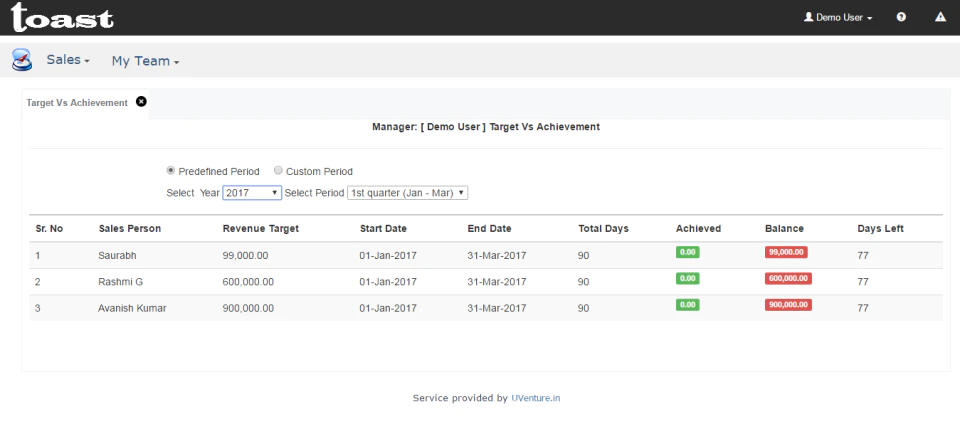
Task: Click the Revenue Target column header
Action: tap(261, 229)
